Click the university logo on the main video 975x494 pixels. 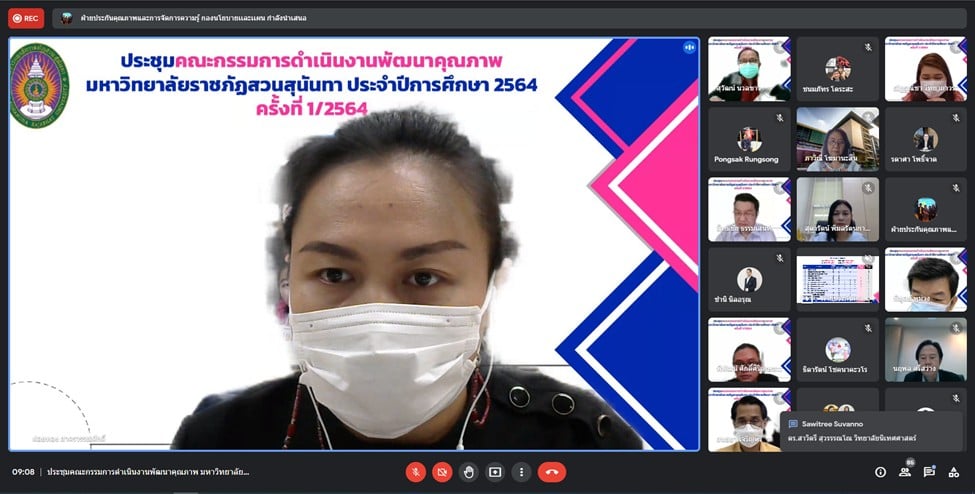39,85
